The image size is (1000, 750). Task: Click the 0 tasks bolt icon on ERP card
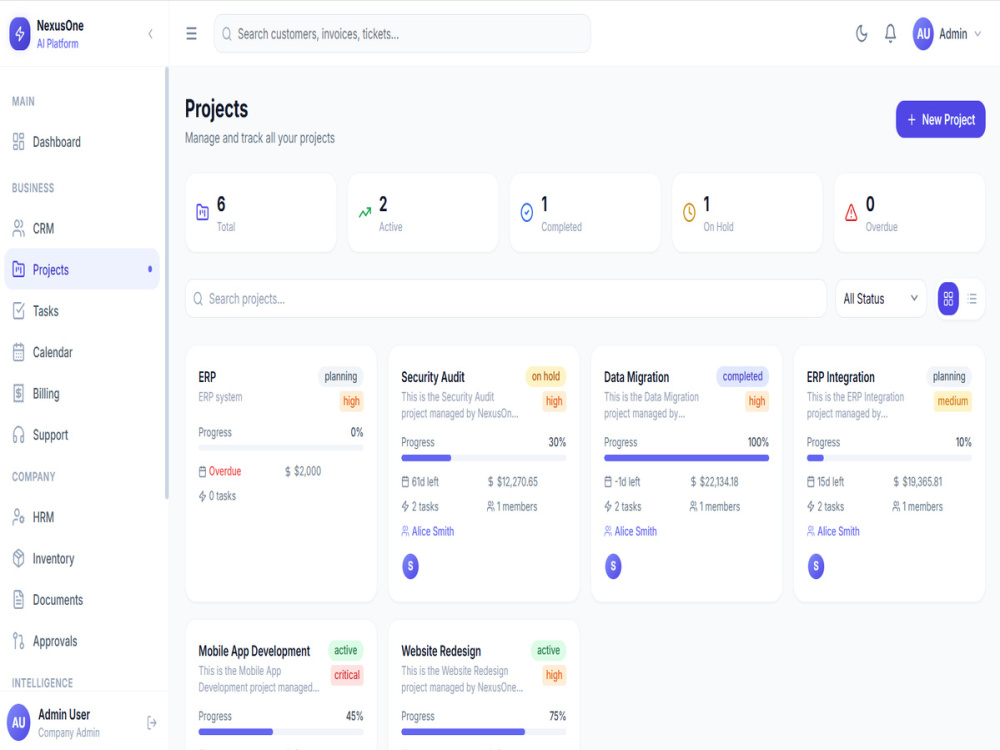click(202, 496)
